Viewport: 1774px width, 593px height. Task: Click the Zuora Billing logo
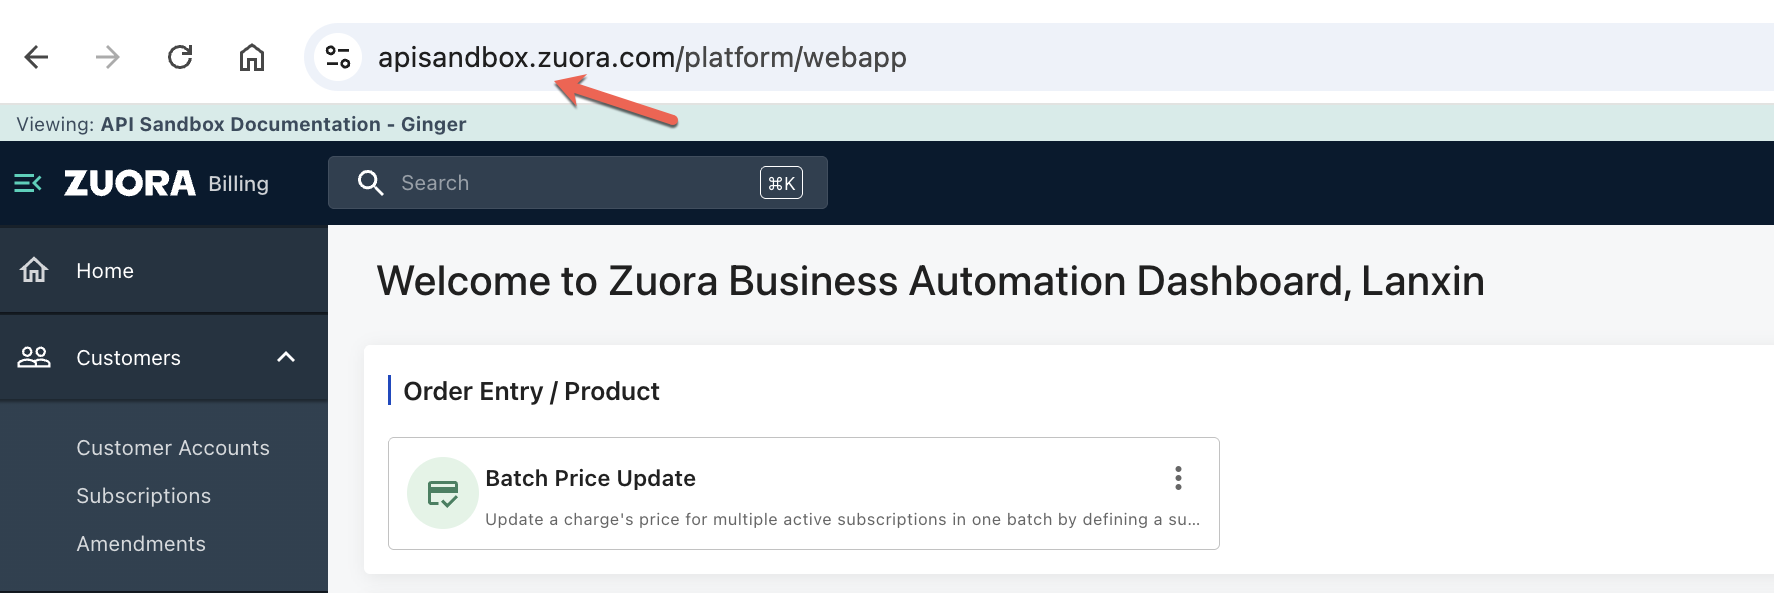coord(166,183)
